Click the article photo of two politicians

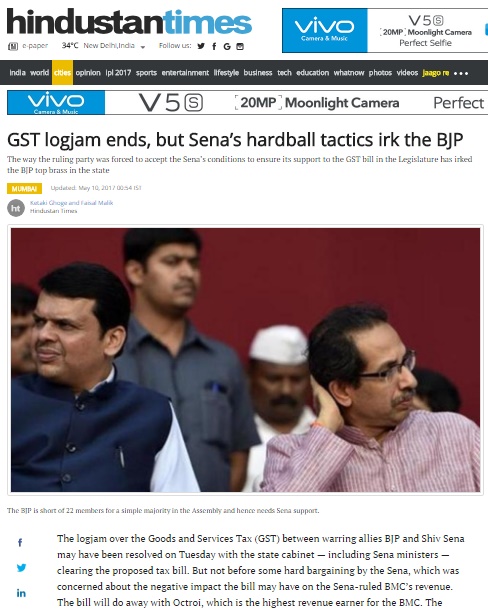point(246,360)
